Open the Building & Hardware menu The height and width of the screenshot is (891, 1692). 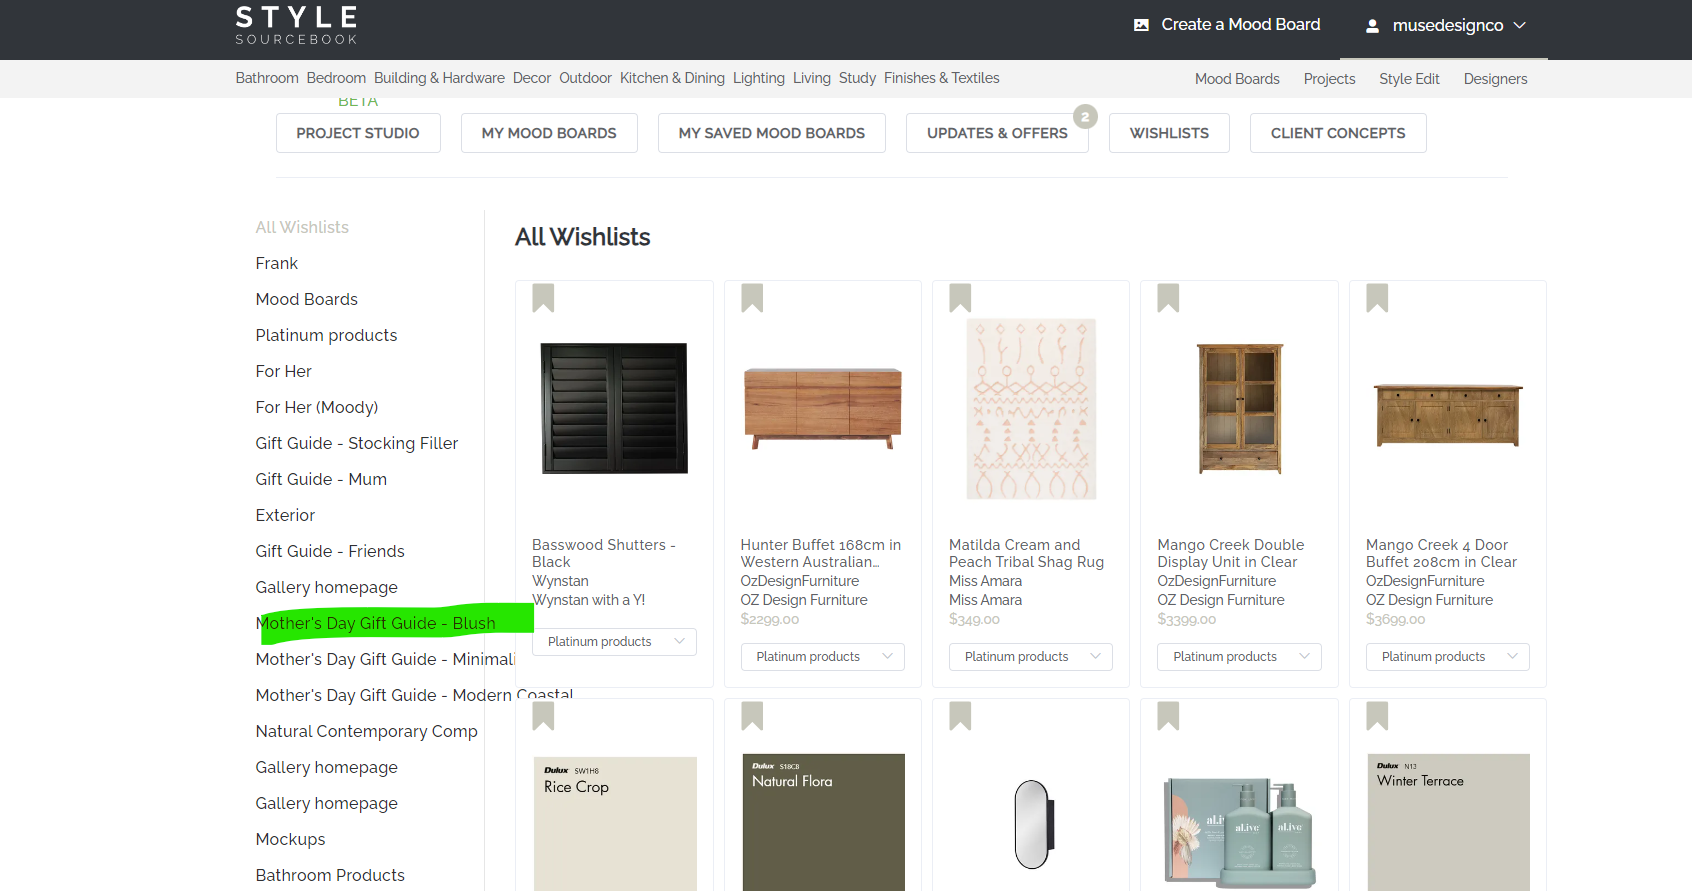(x=439, y=78)
